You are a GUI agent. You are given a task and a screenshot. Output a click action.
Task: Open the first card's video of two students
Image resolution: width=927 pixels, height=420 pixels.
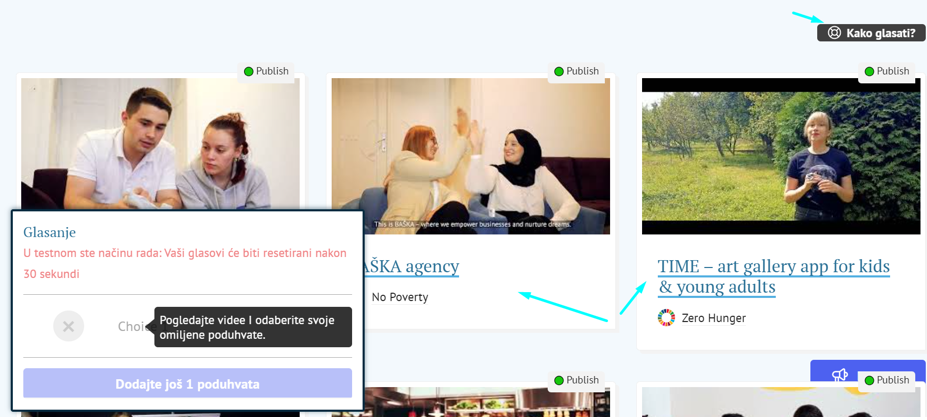pos(160,140)
